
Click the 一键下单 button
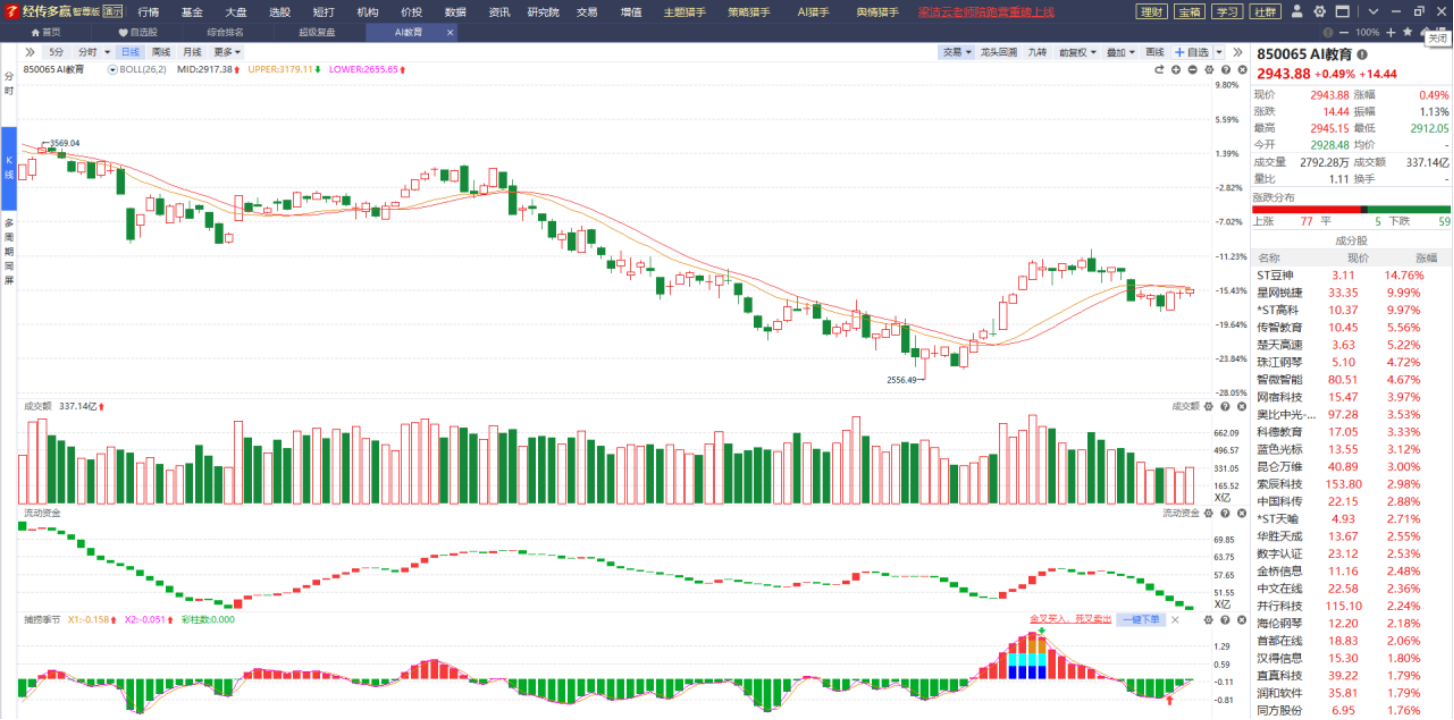click(1141, 620)
